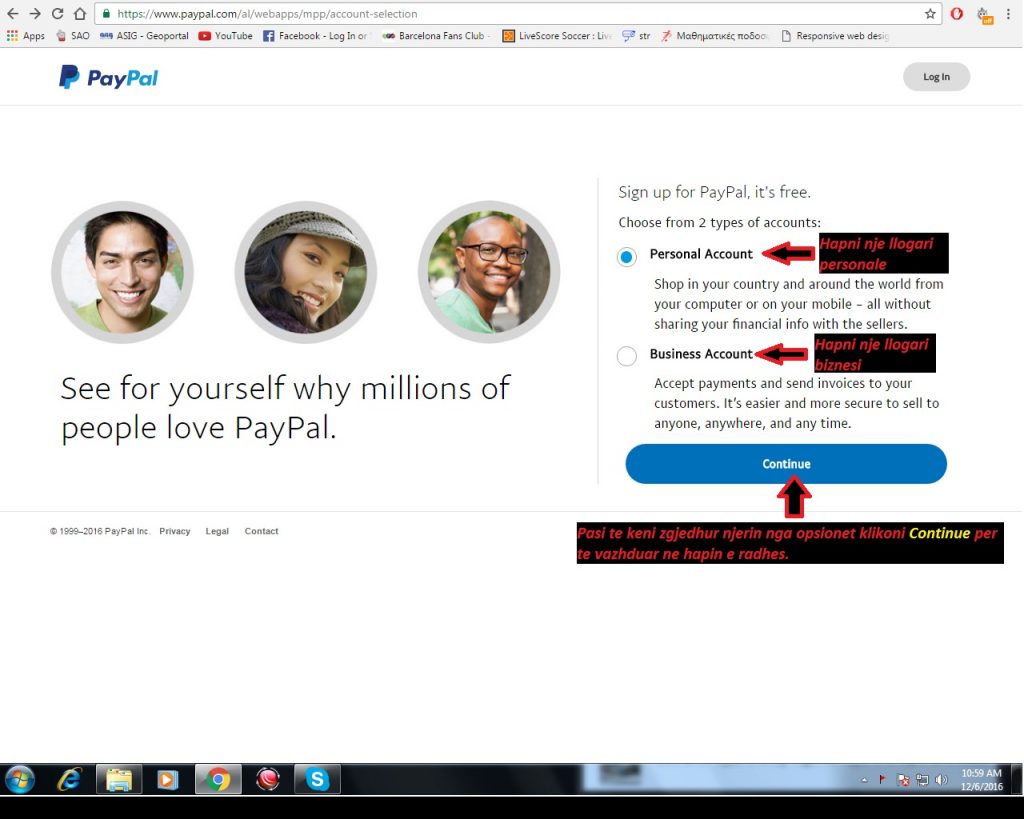Click the Action Center flag icon
Viewport: 1024px width, 819px height.
click(882, 779)
